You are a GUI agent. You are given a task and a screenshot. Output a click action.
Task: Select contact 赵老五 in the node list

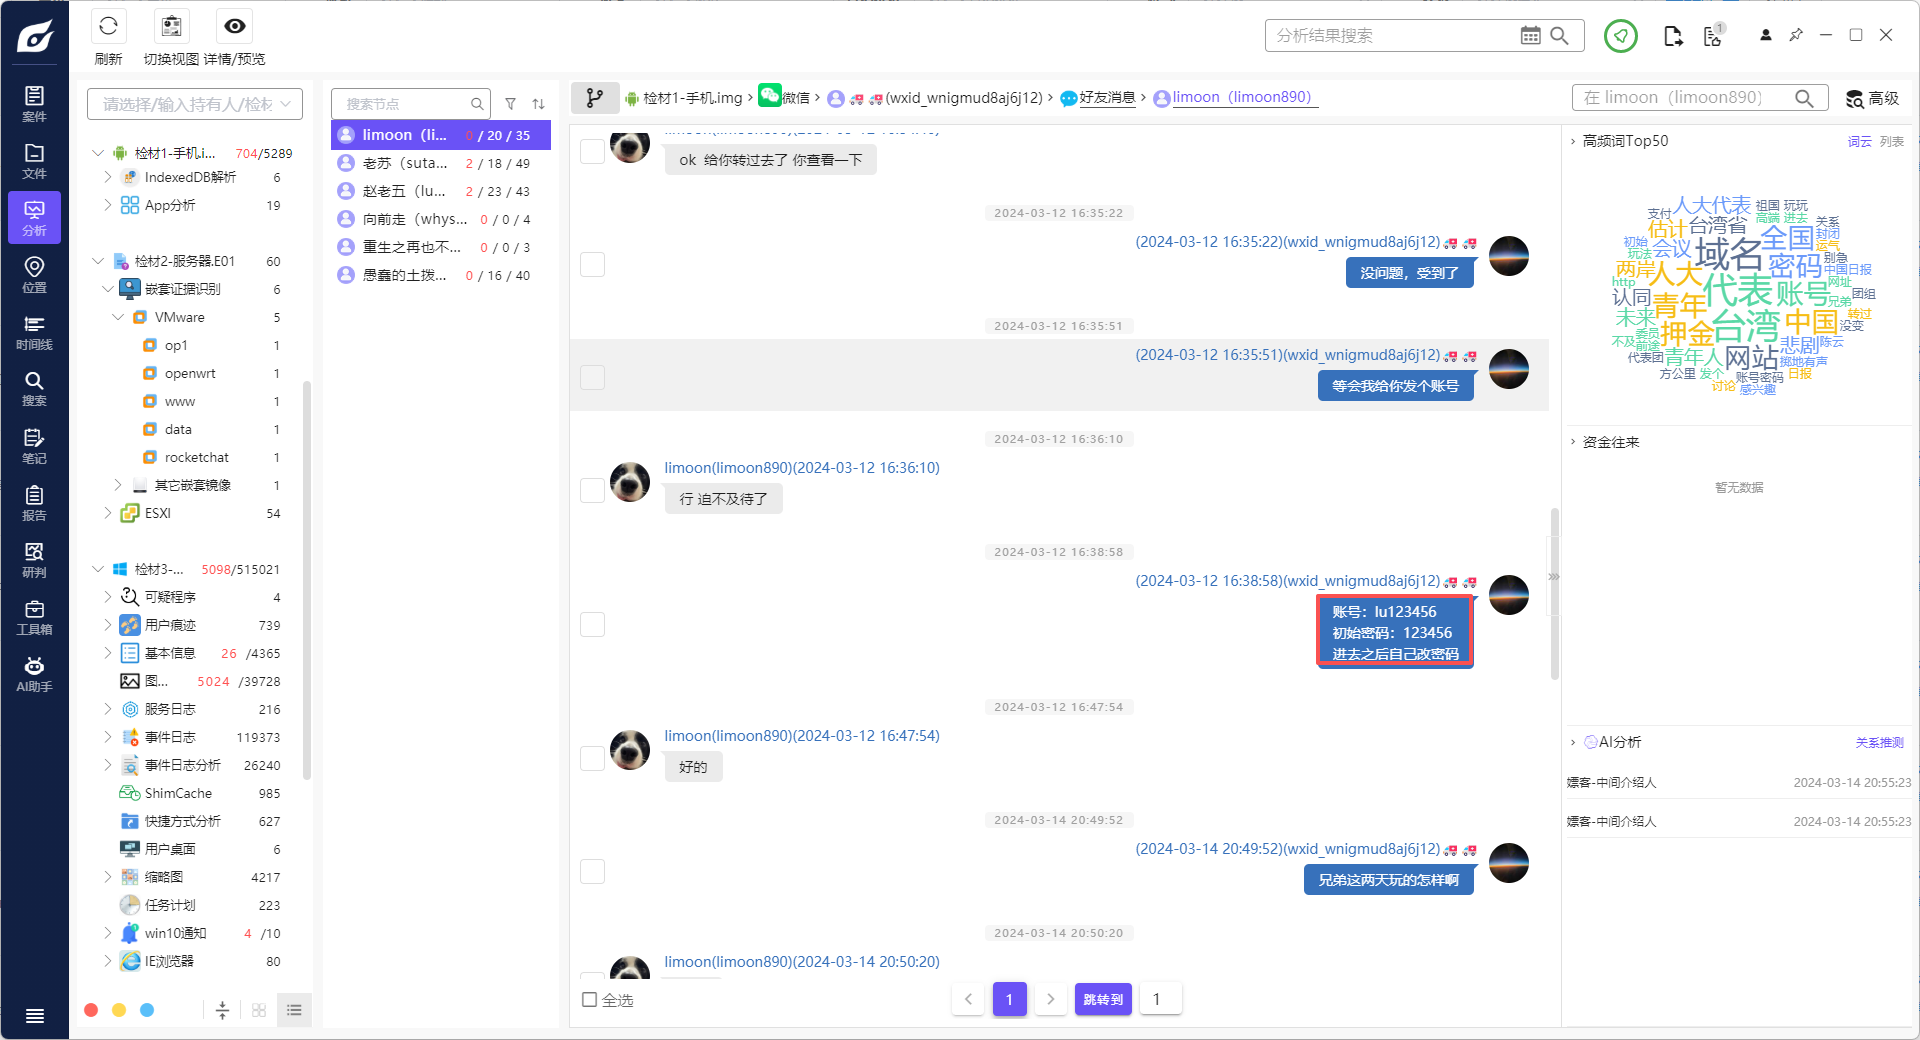441,191
